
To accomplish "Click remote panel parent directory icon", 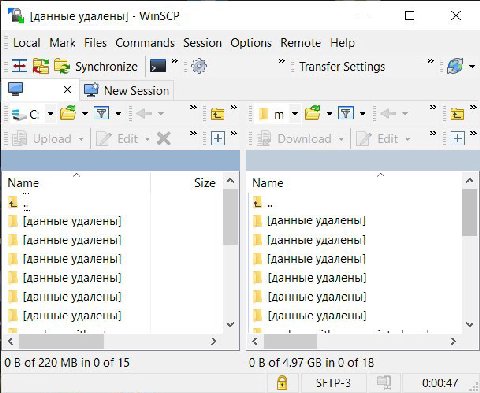I will 457,114.
